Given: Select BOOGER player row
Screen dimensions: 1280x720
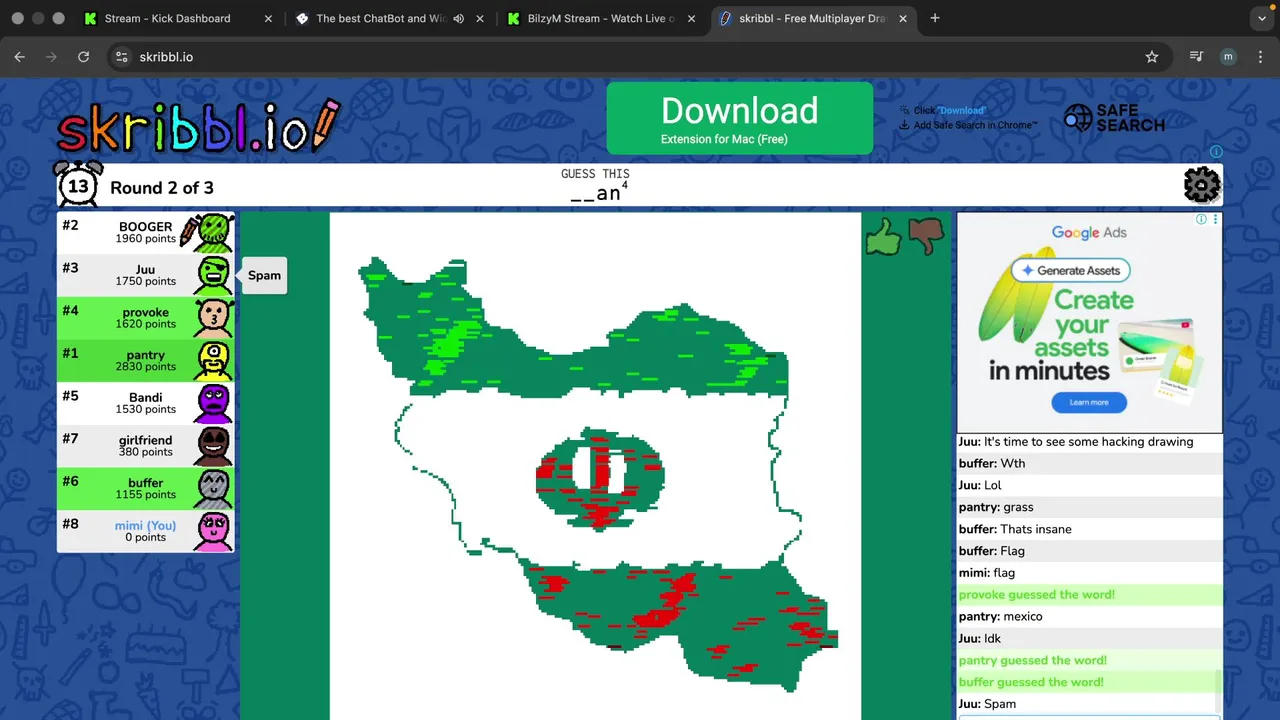Looking at the screenshot, I should 146,232.
